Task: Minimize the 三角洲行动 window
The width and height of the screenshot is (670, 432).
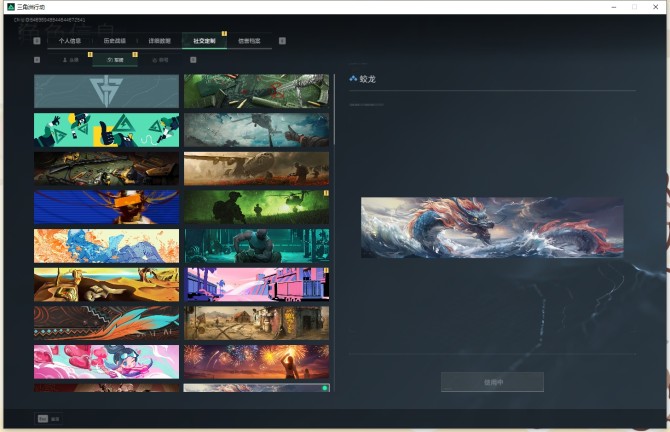Action: pos(614,7)
